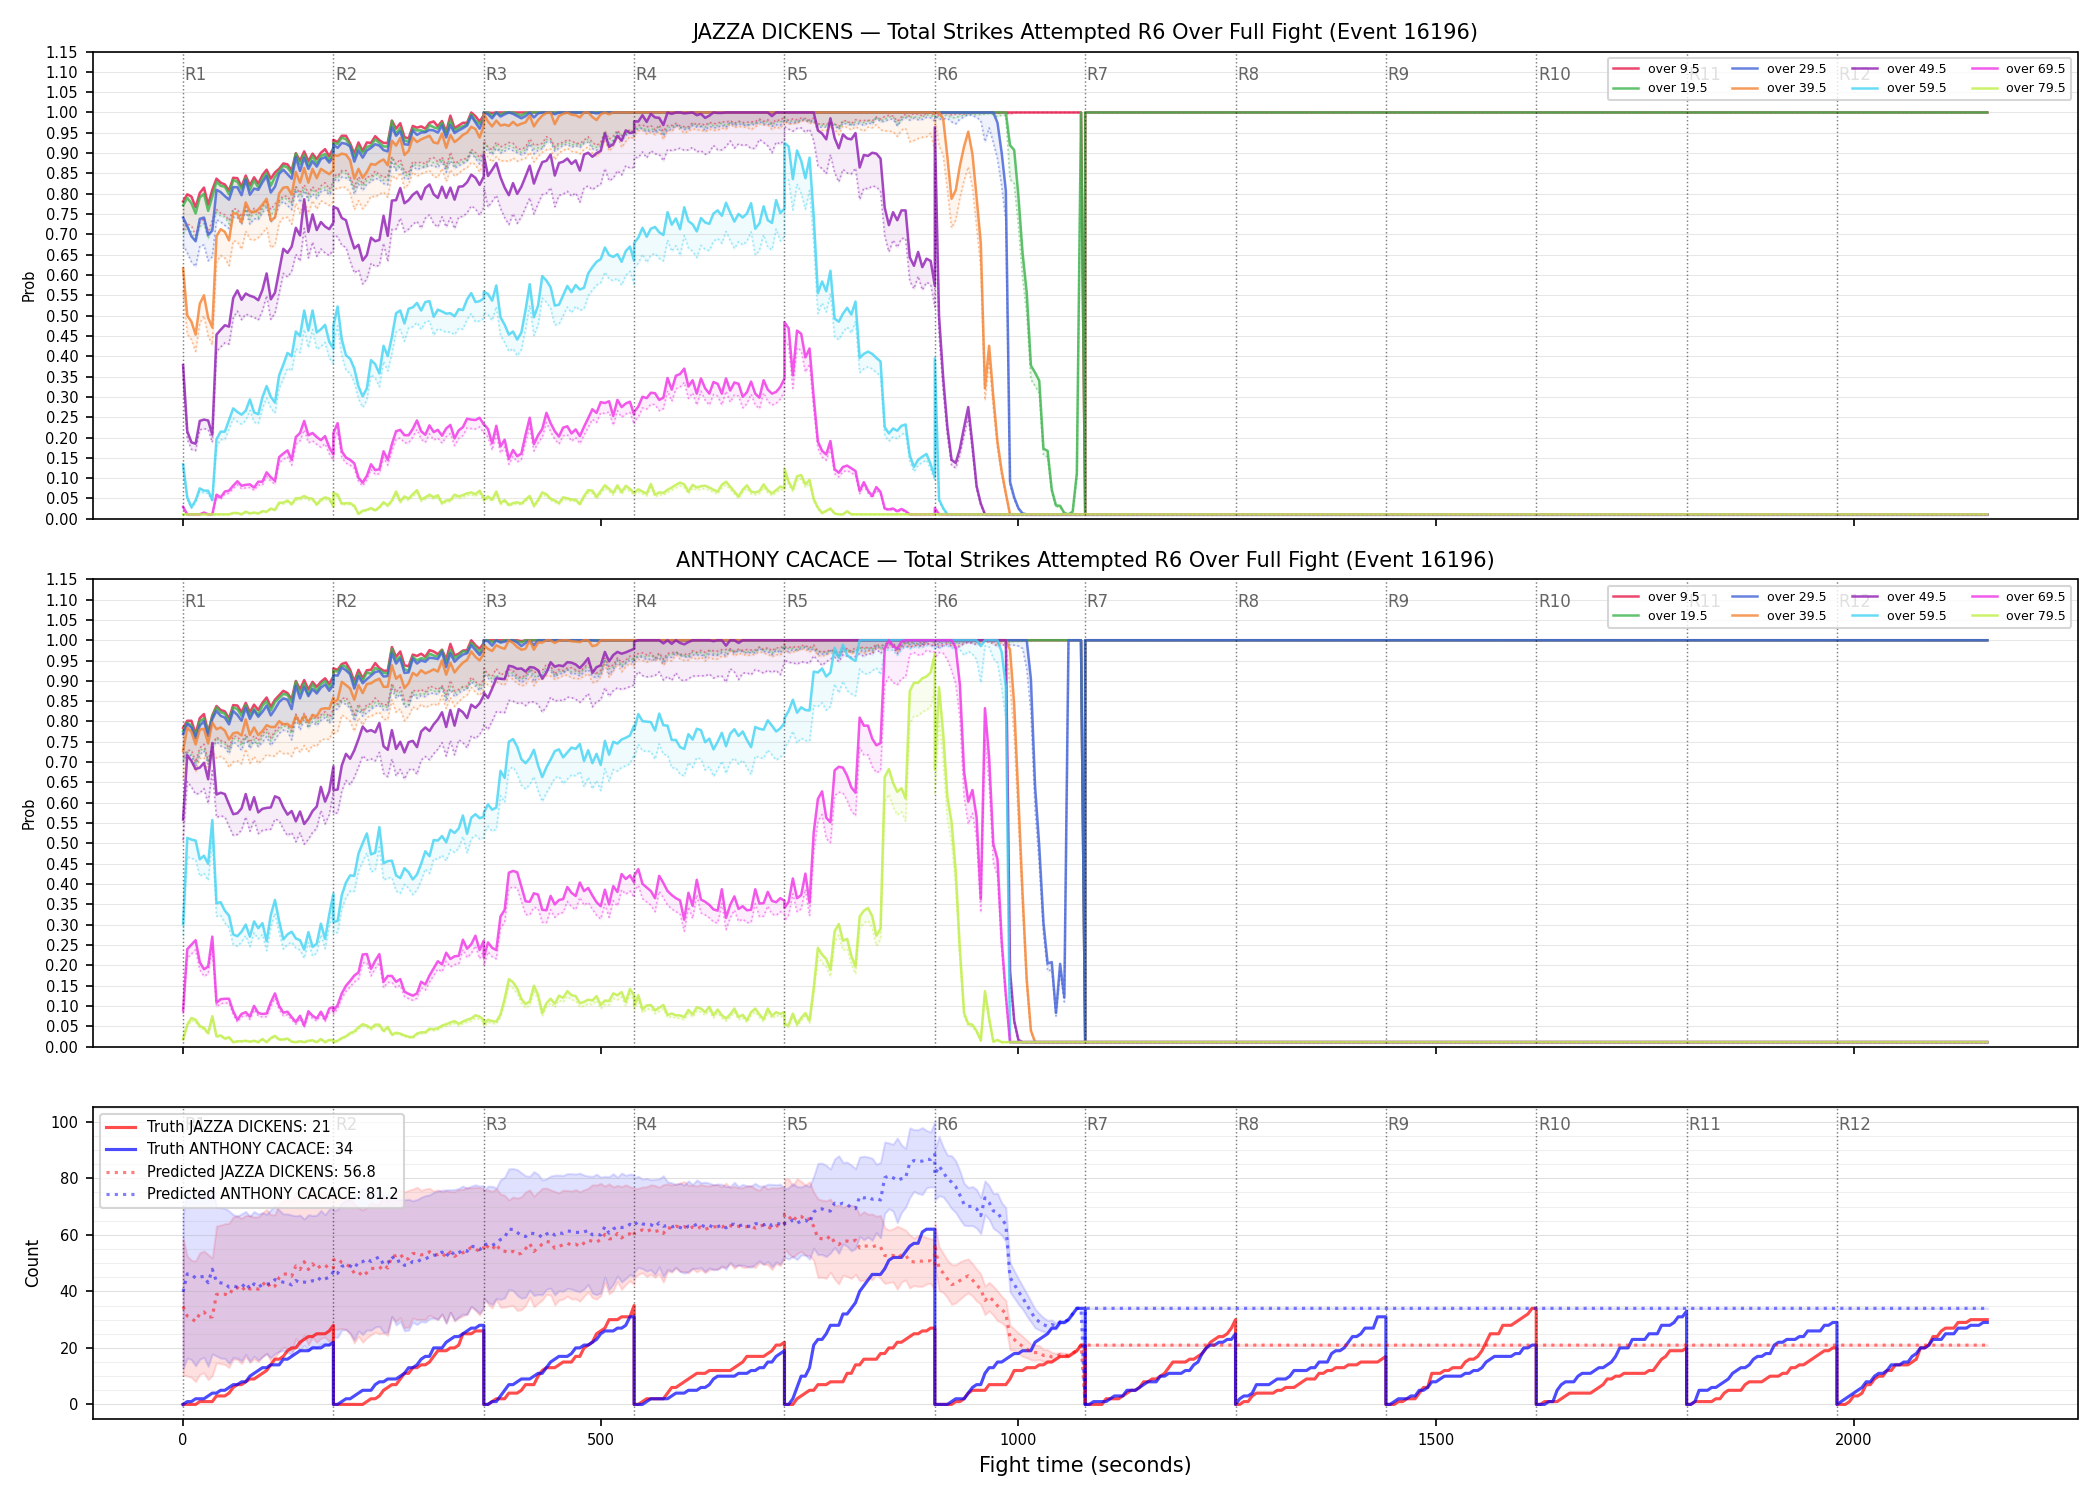2100x1500 pixels.
Task: Select 'over 39.5' legend entry in Cacace chart
Action: coord(1779,616)
